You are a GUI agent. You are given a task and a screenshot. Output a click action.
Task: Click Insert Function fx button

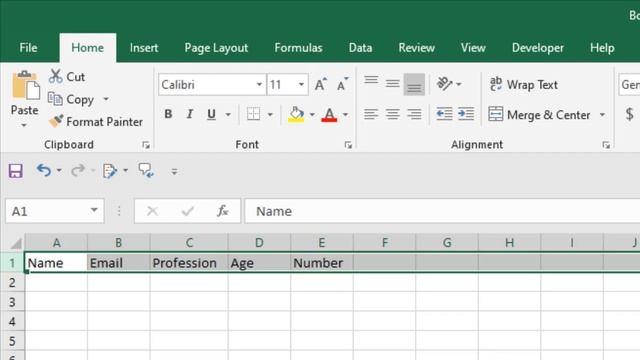pos(223,211)
